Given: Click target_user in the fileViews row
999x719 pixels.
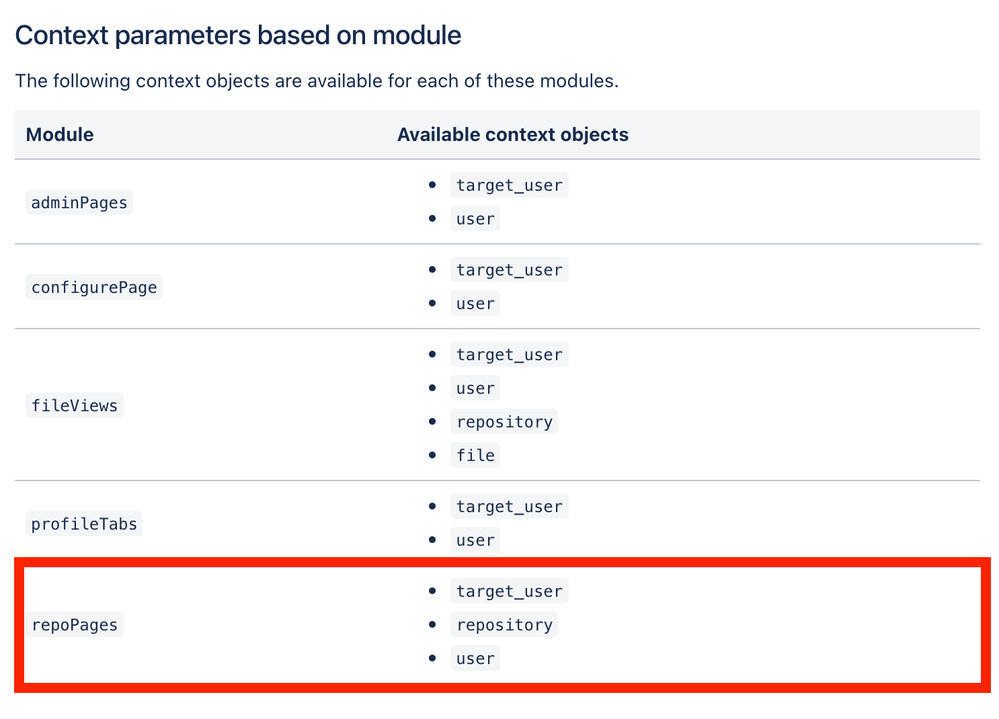Looking at the screenshot, I should 509,355.
